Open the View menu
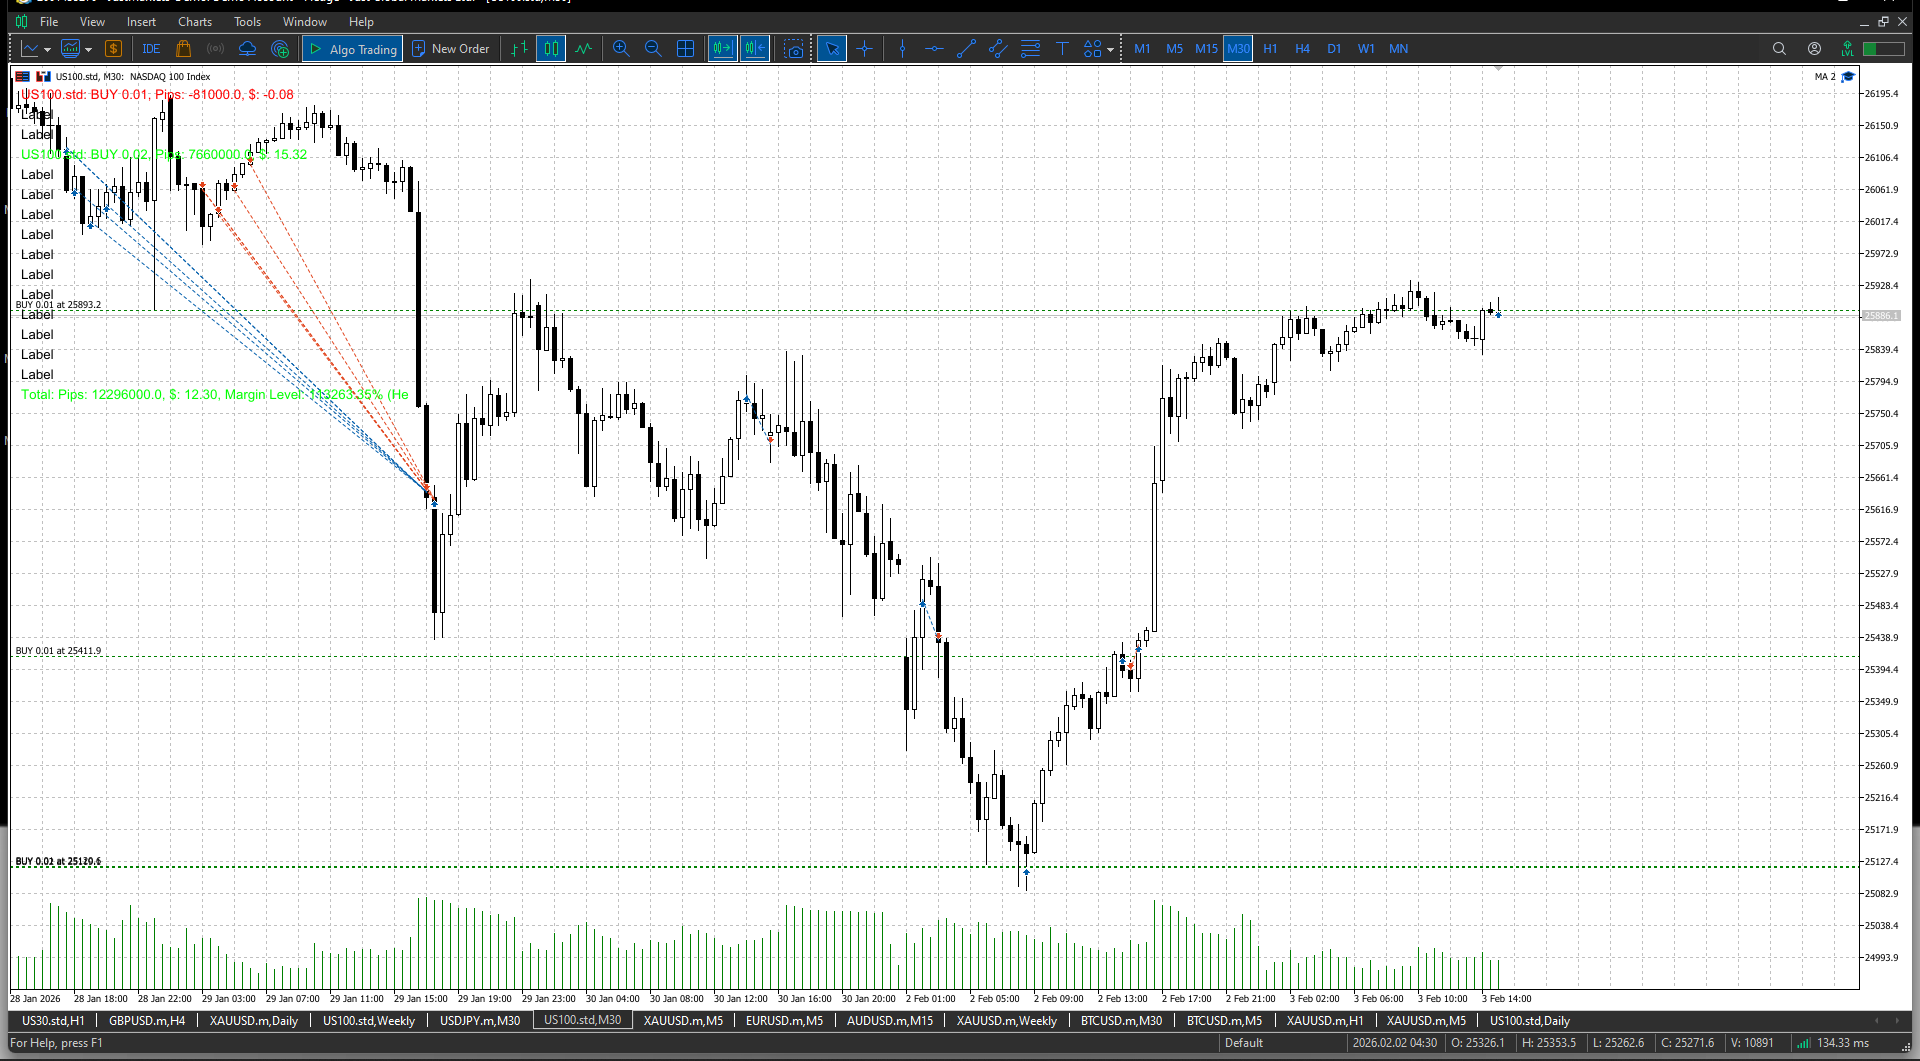This screenshot has width=1920, height=1061. click(92, 21)
